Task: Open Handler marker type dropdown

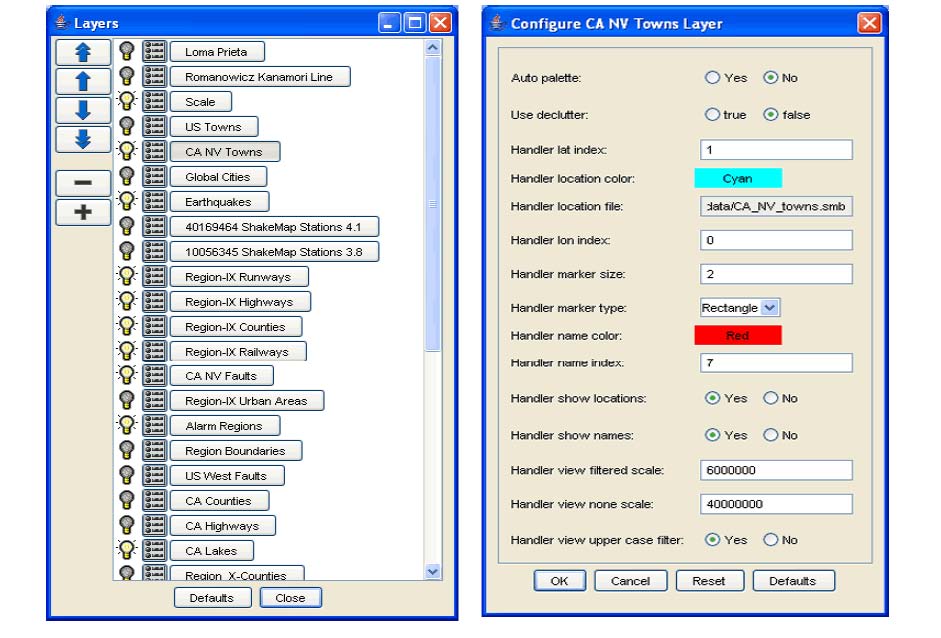Action: click(740, 307)
